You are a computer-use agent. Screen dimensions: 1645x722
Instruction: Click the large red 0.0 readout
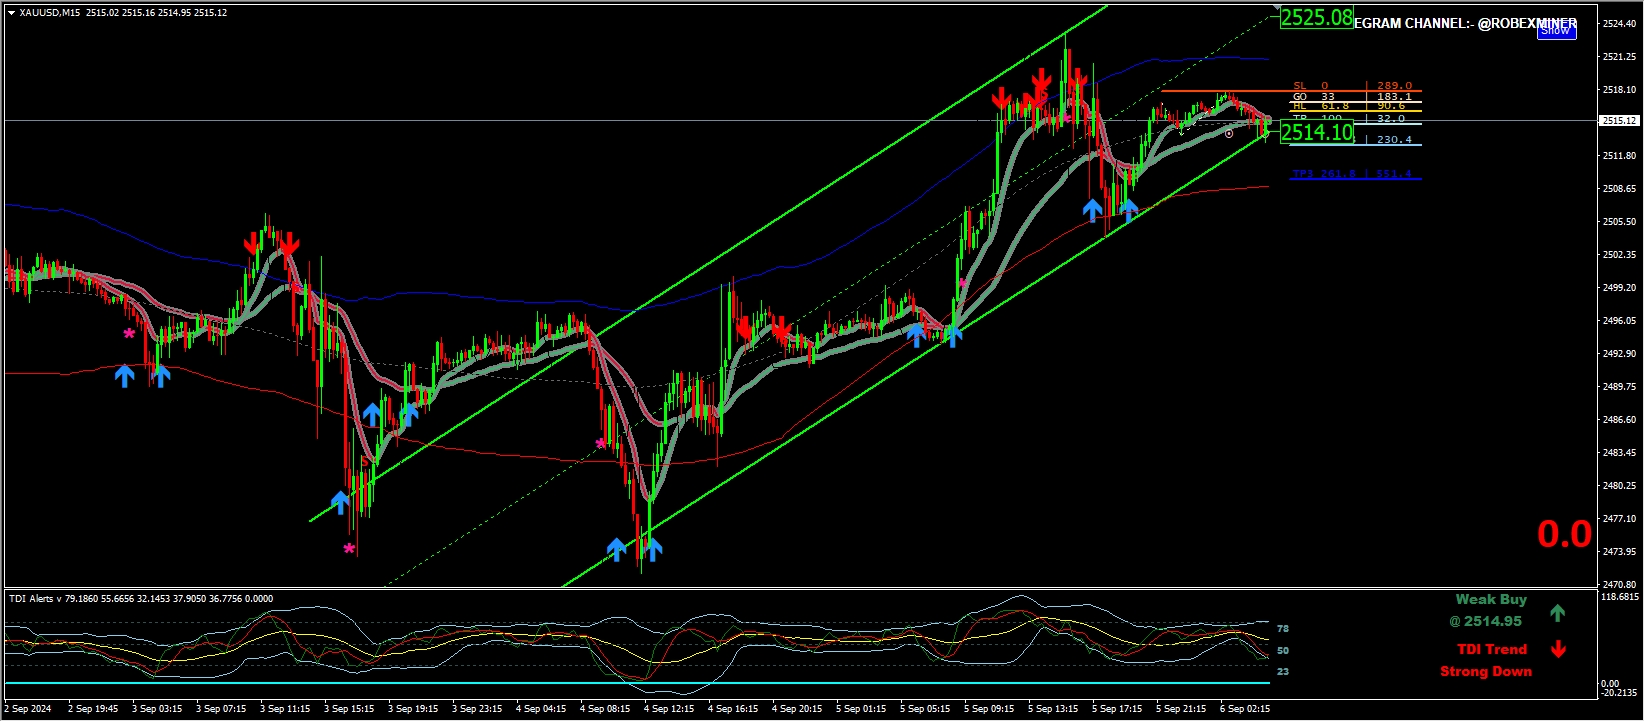[1564, 534]
